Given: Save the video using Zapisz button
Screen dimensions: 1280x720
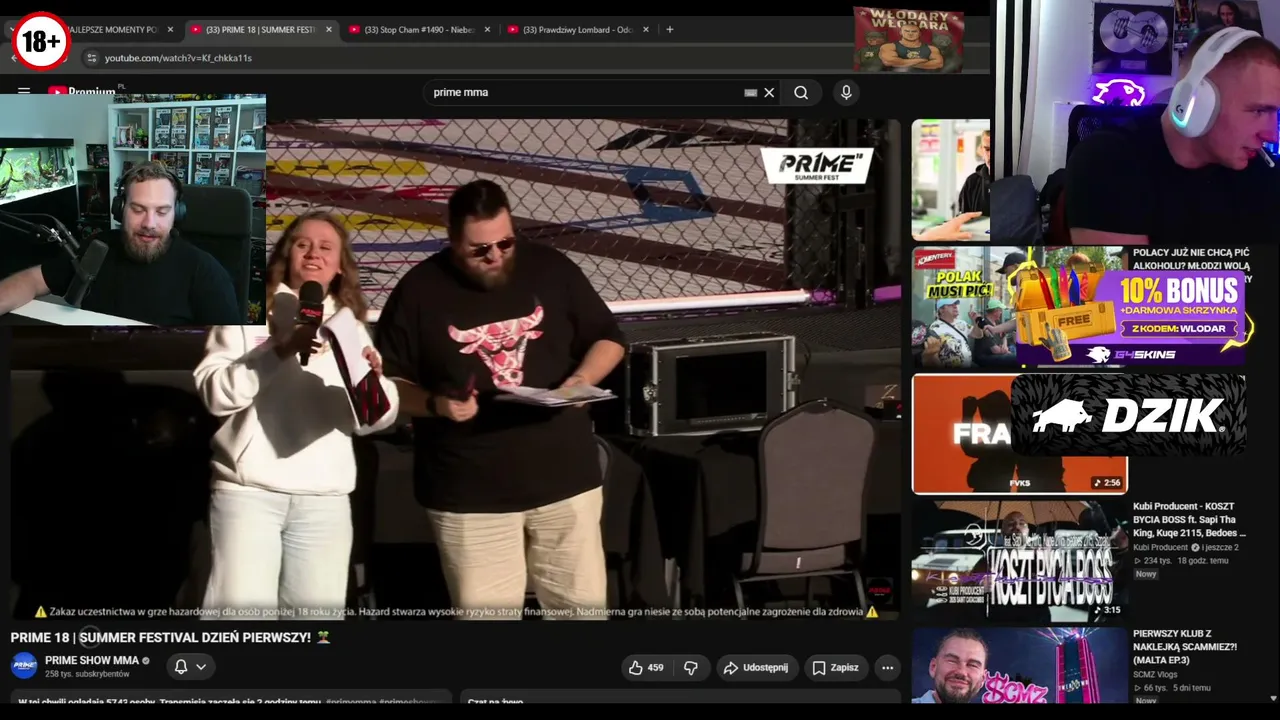Looking at the screenshot, I should point(835,668).
